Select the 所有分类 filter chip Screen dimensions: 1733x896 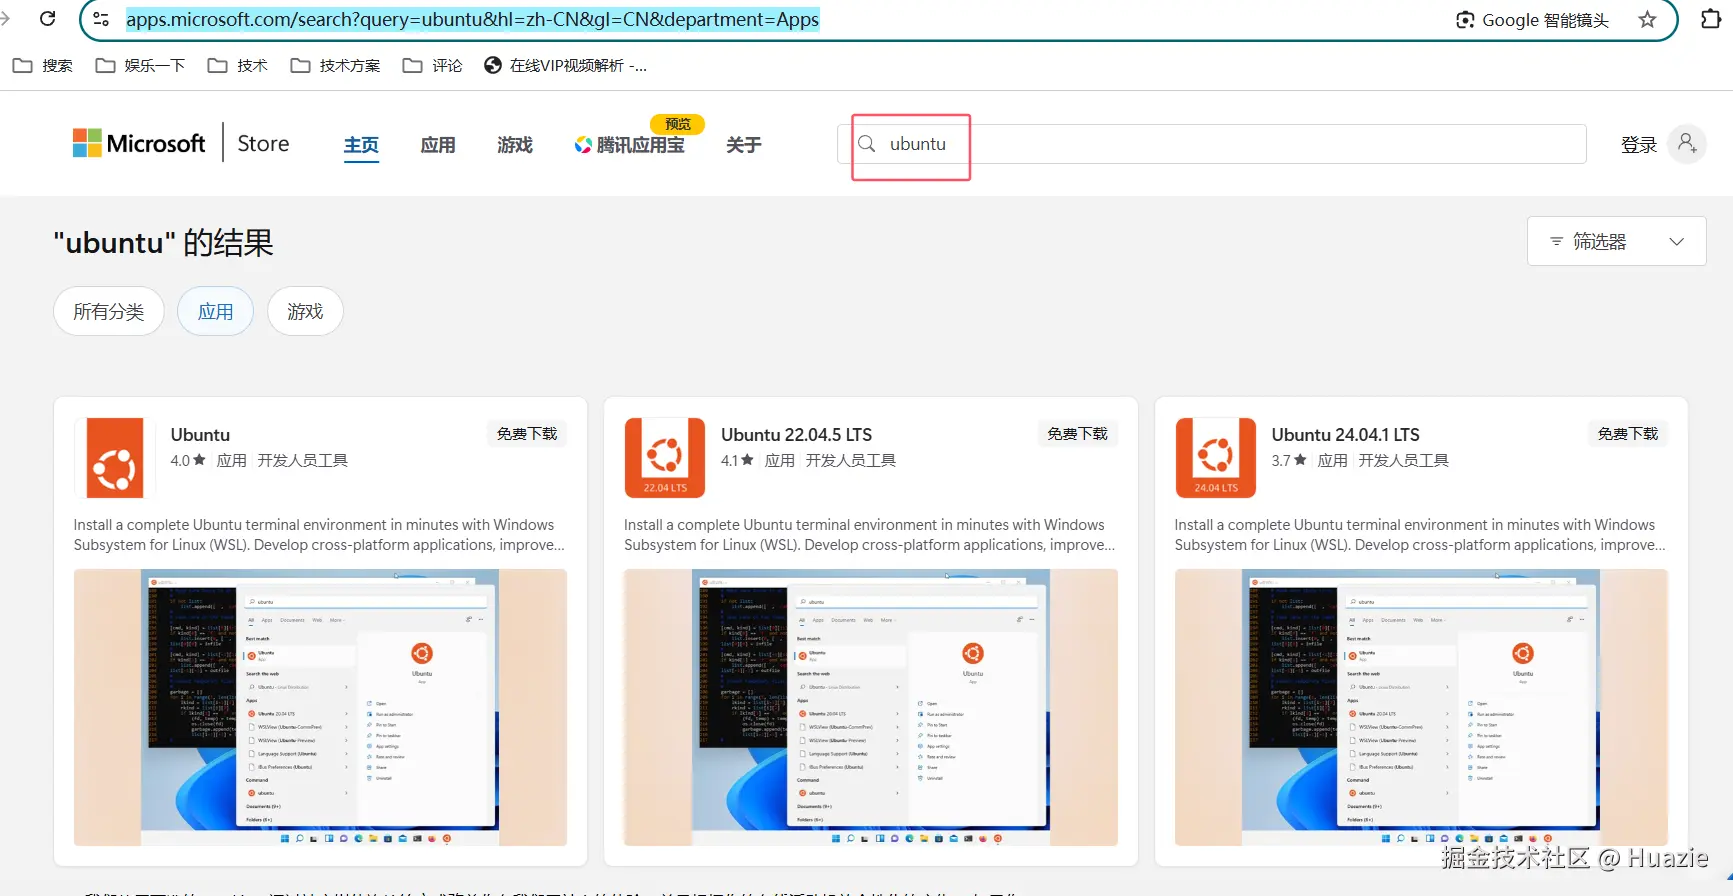click(x=109, y=311)
